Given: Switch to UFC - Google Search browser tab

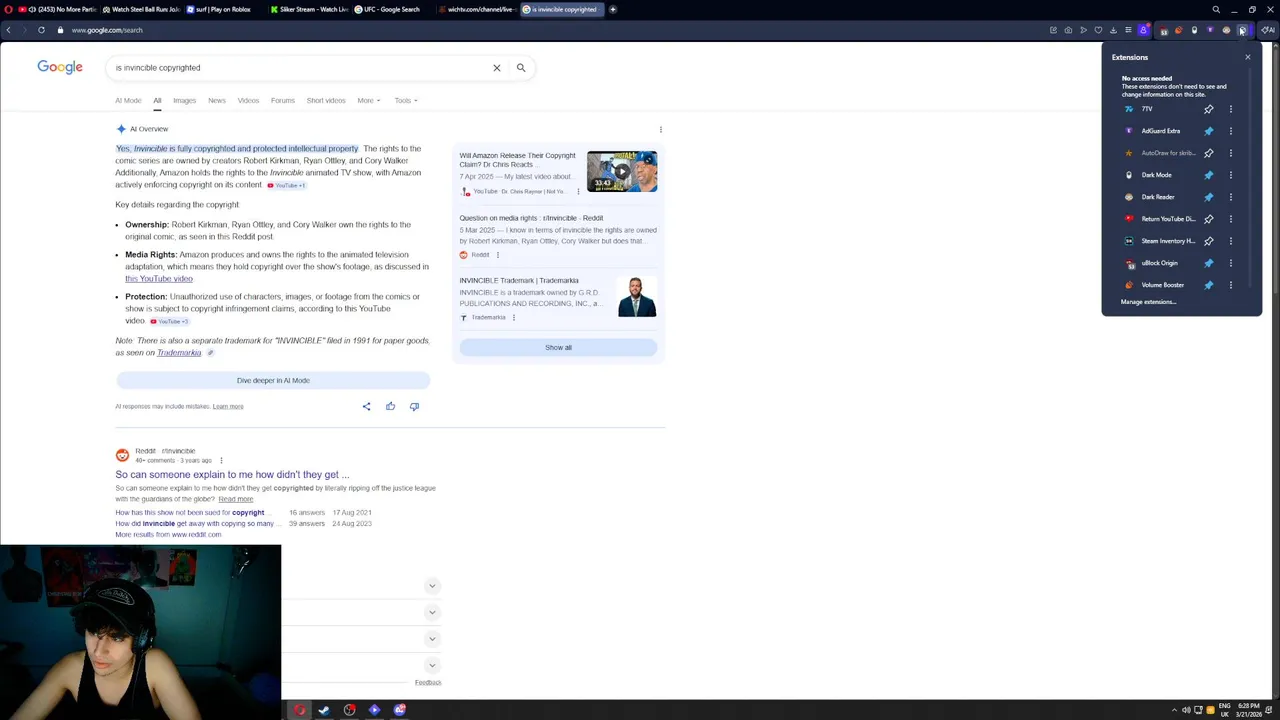Looking at the screenshot, I should (391, 9).
